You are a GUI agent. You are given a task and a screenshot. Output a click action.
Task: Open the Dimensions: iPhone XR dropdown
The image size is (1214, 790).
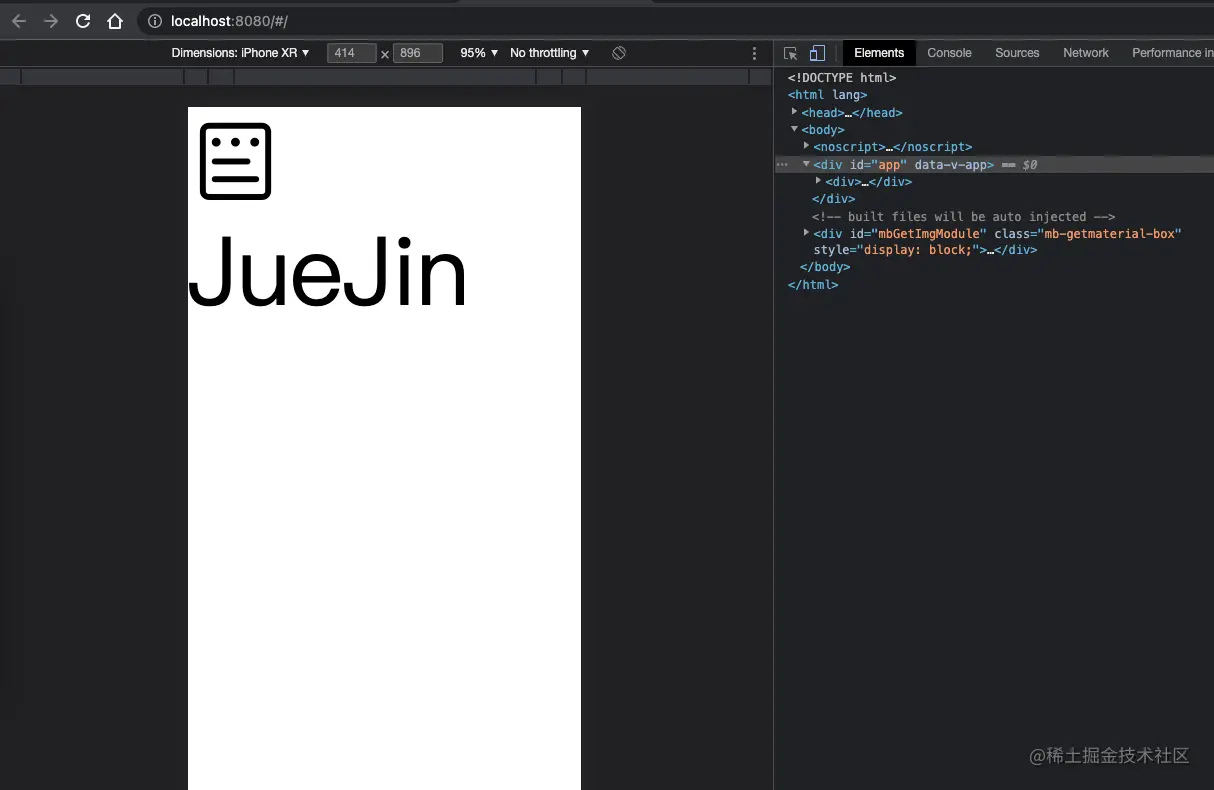(240, 53)
